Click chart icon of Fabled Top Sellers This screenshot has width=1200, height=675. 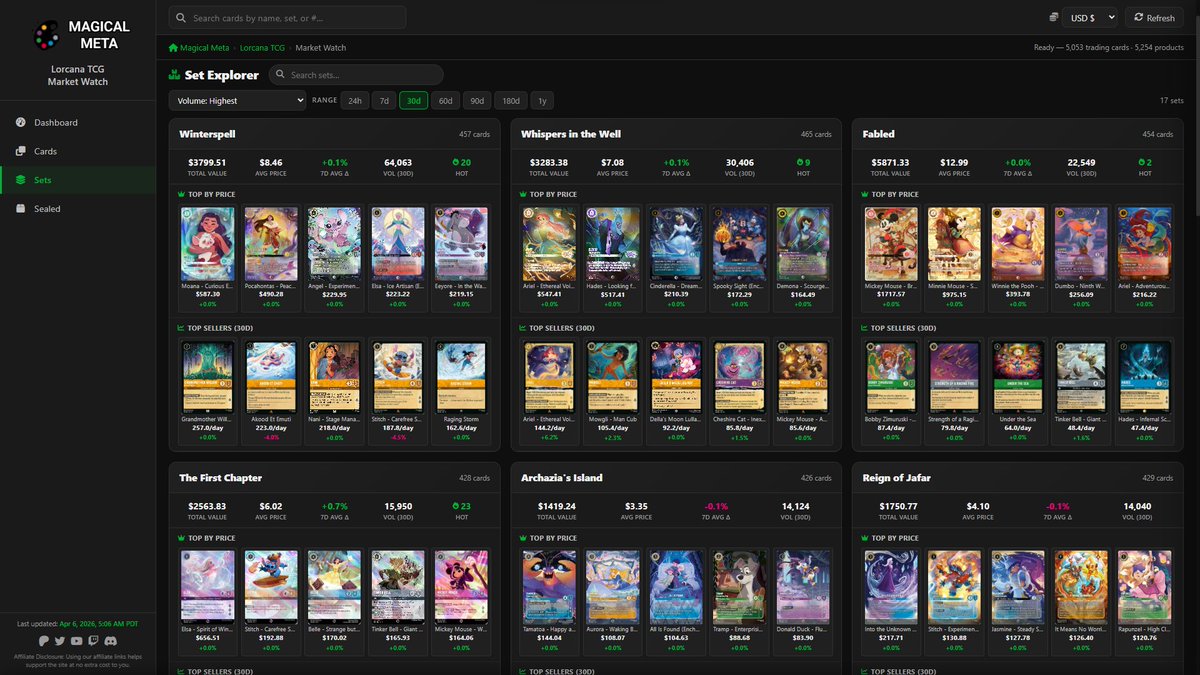pos(866,327)
